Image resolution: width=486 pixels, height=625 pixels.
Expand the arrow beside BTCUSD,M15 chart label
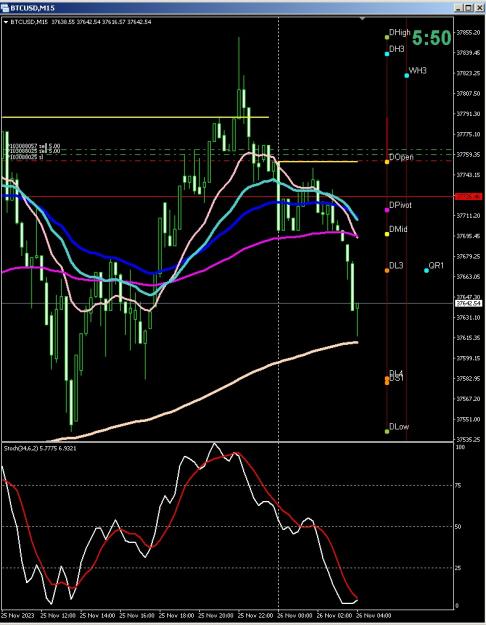click(x=6, y=22)
